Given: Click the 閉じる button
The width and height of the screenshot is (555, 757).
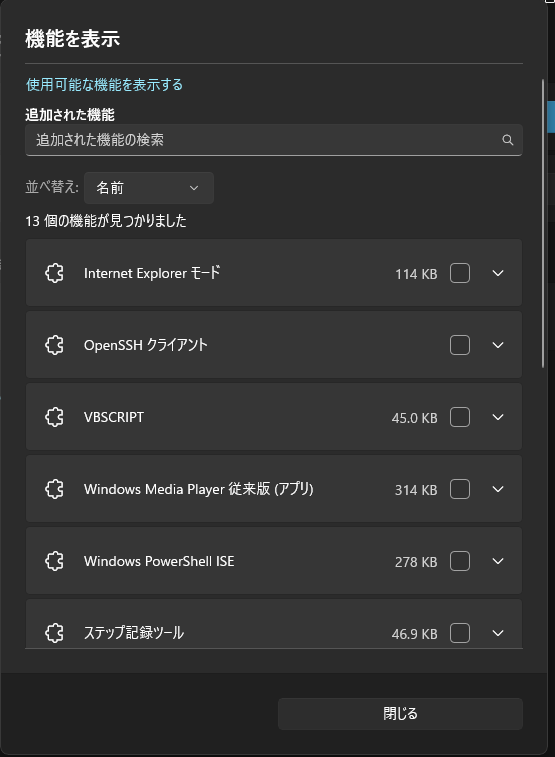Looking at the screenshot, I should click(x=400, y=714).
